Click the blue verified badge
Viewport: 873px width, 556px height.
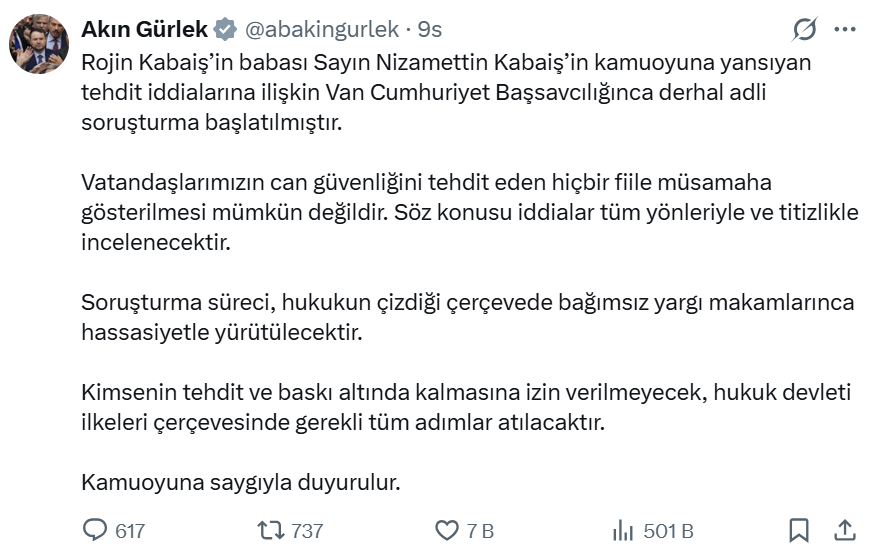click(x=226, y=30)
